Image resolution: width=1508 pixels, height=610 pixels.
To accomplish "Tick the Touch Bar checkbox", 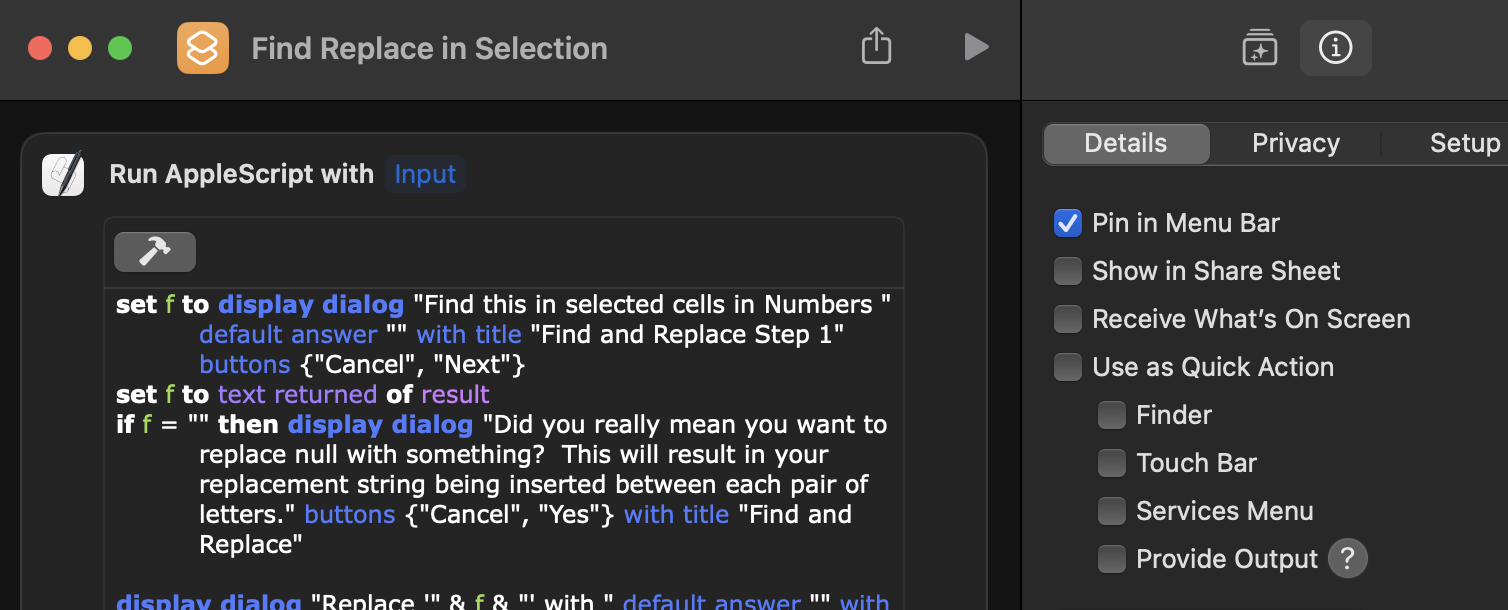I will [1112, 463].
